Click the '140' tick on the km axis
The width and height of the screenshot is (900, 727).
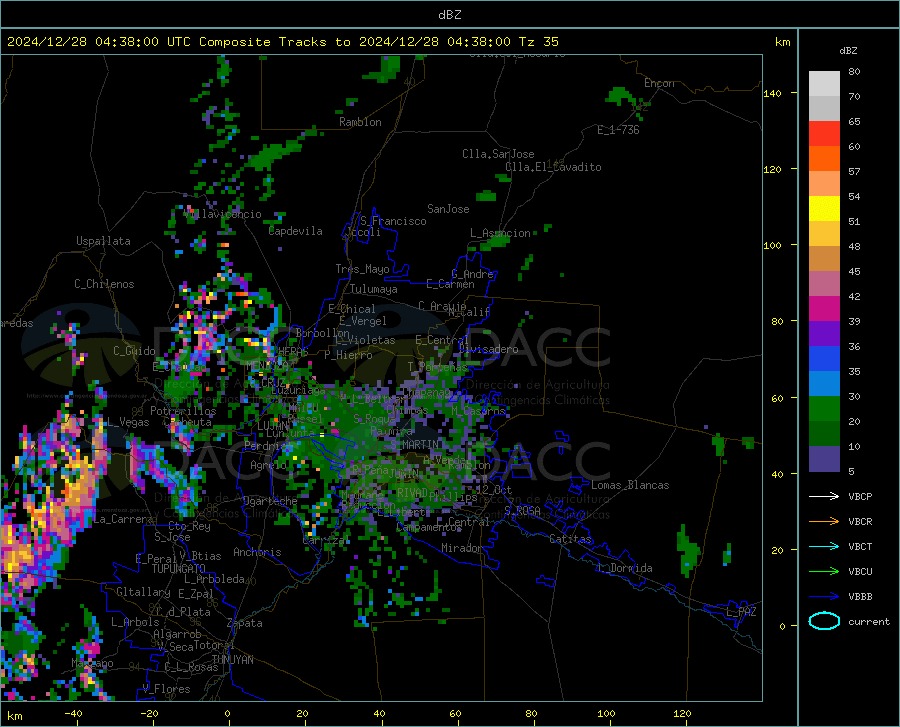[x=773, y=93]
